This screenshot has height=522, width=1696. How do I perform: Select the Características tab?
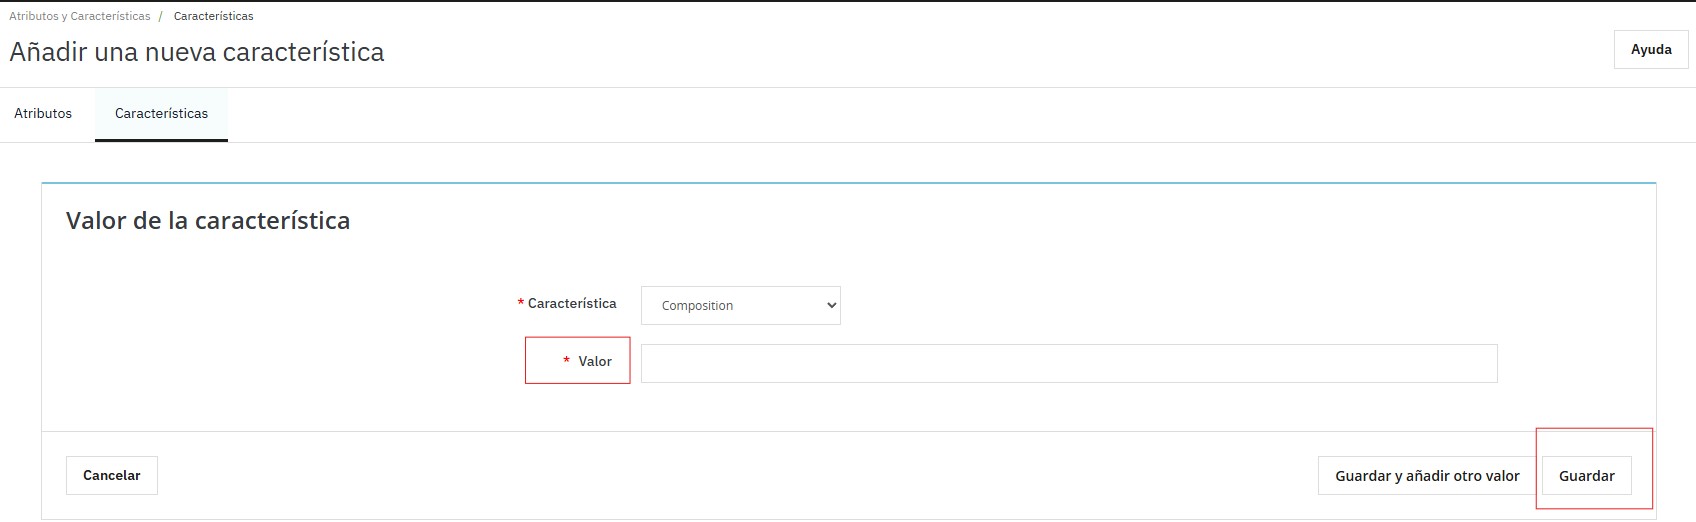[161, 114]
